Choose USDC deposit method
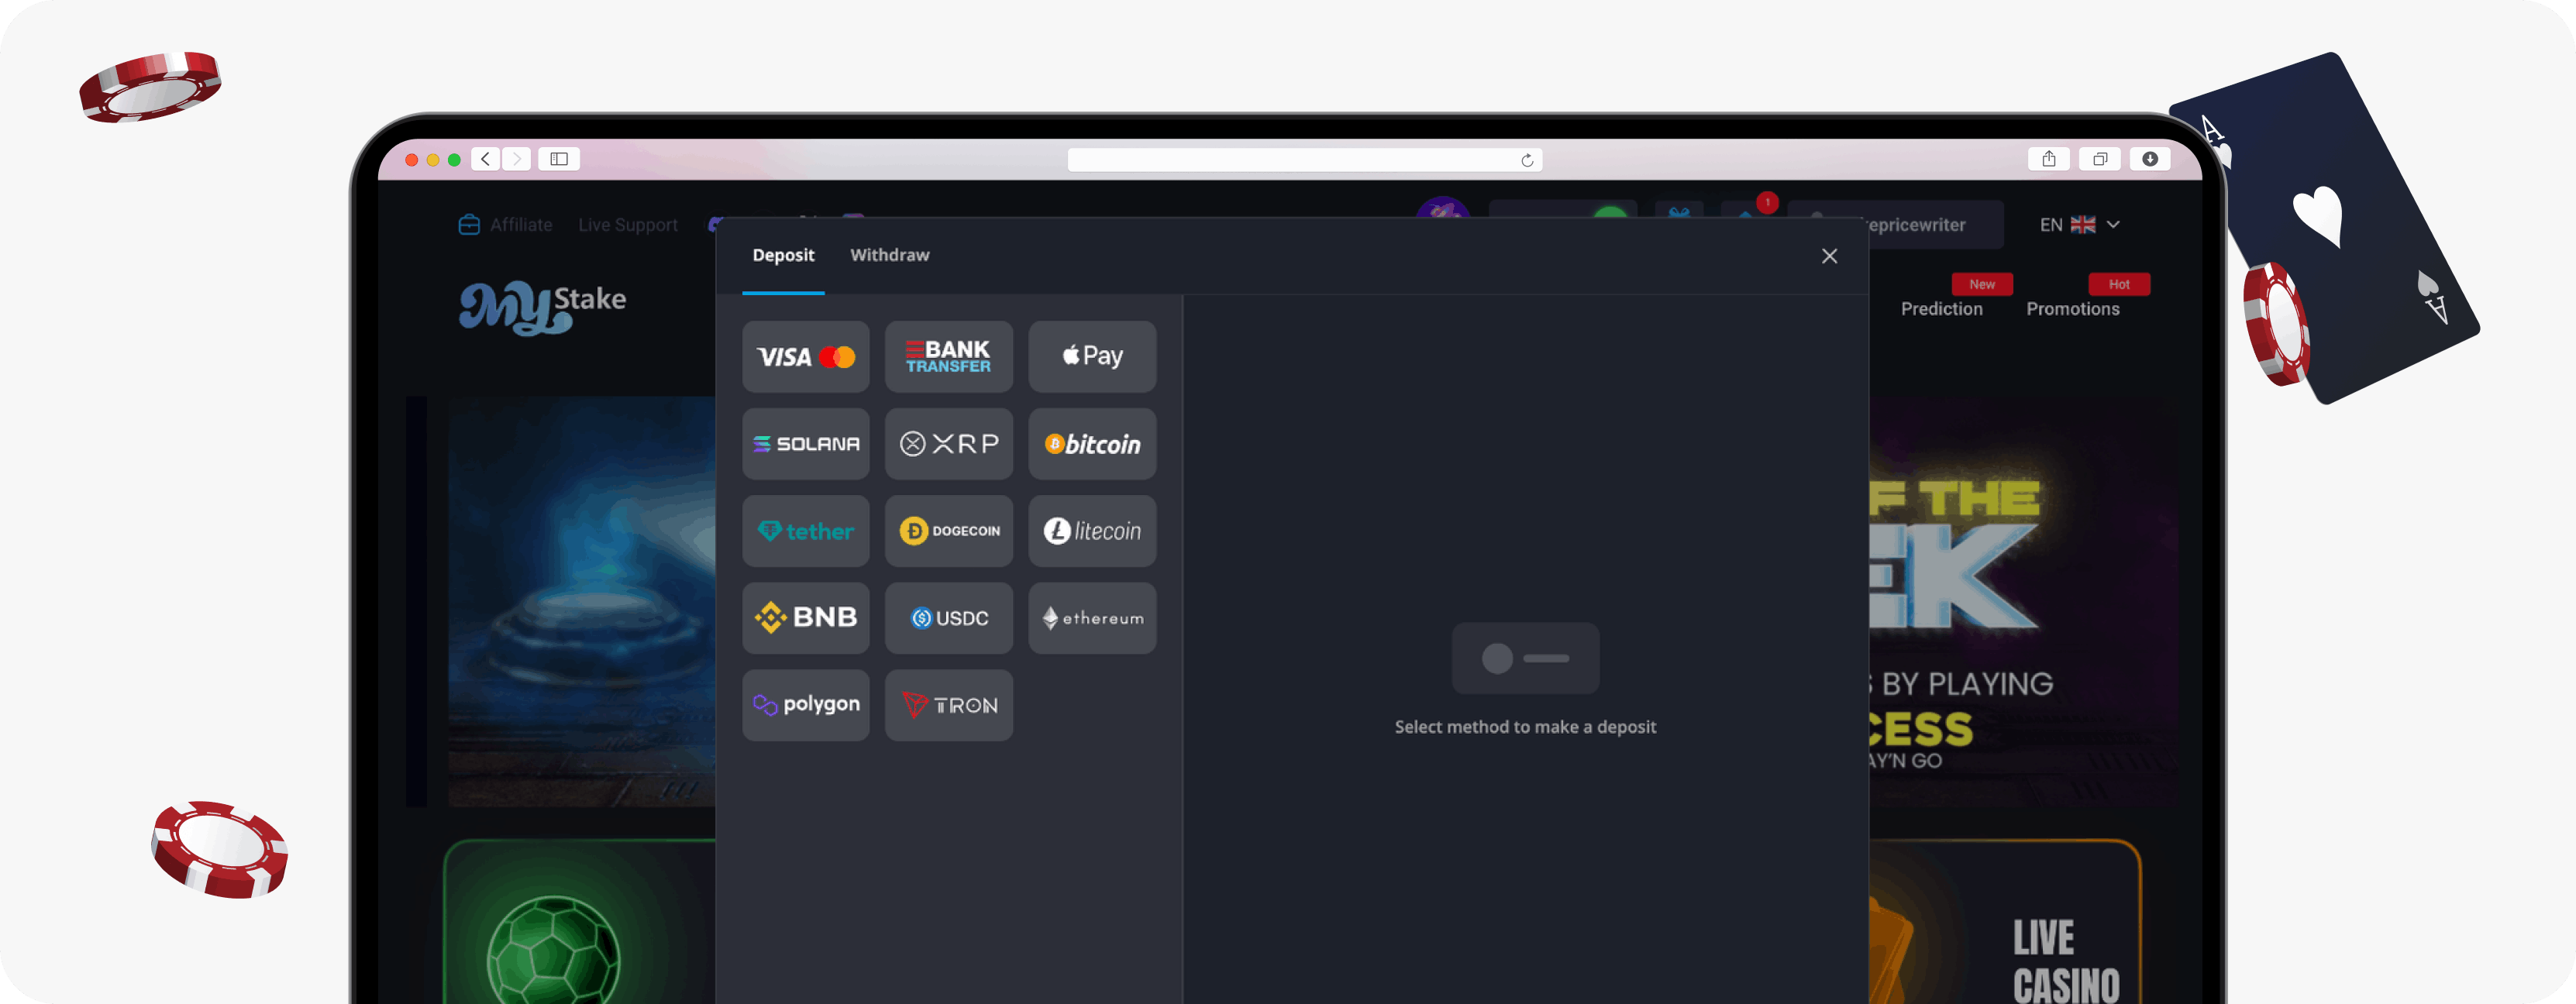Screen dimensions: 2576x1004 pos(948,618)
